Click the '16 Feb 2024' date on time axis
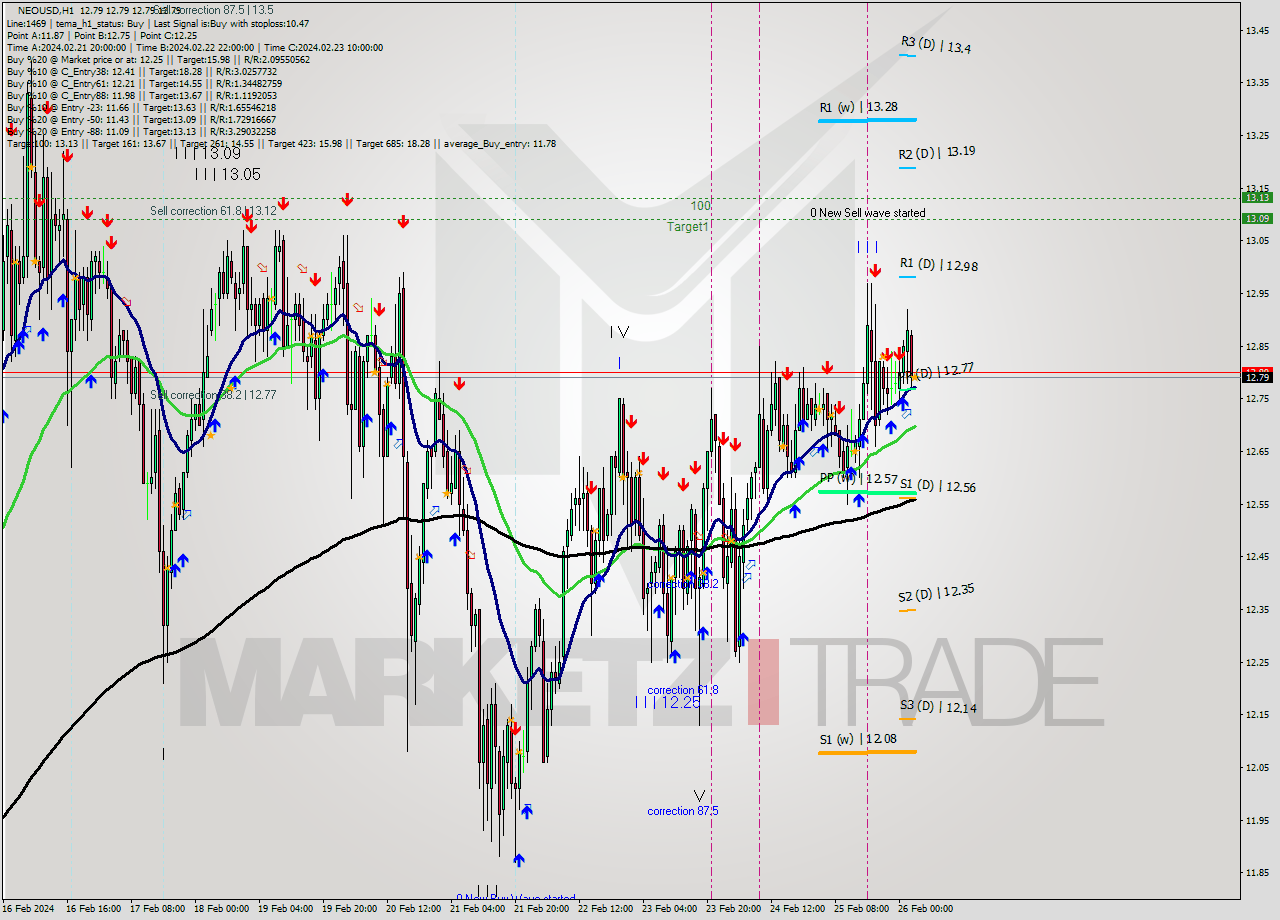1280x920 pixels. pos(28,909)
